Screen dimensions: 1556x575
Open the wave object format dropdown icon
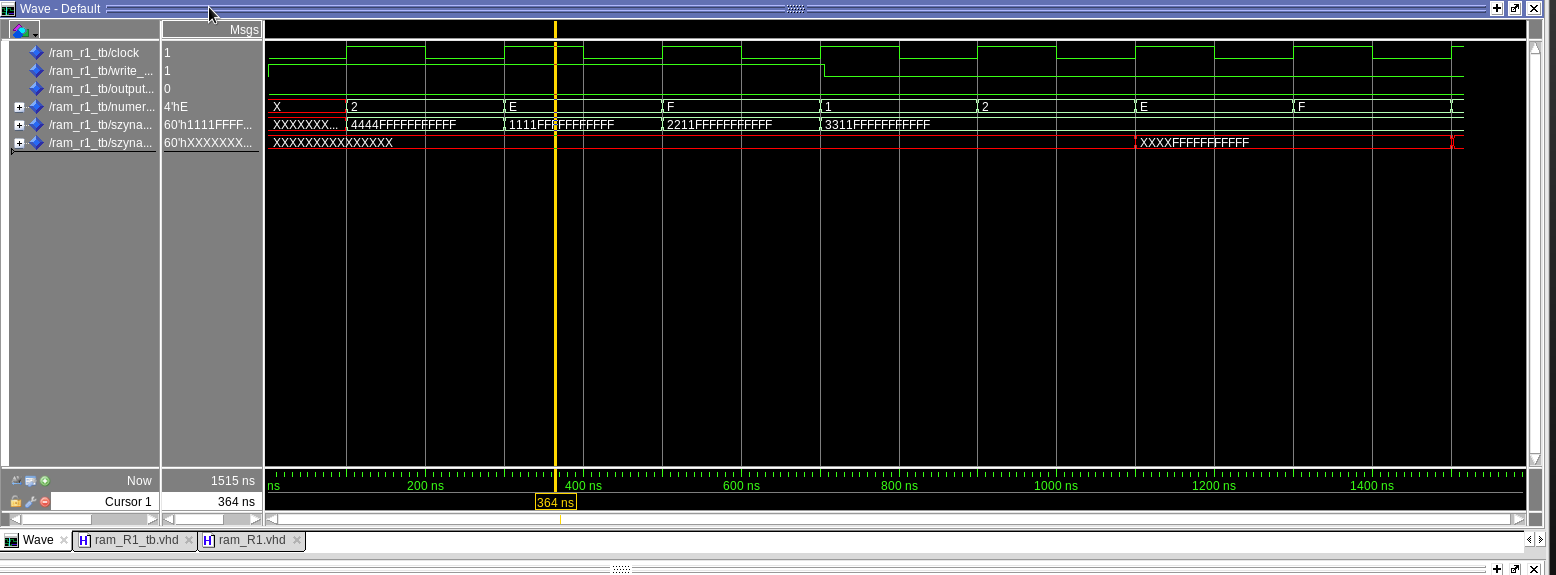point(24,30)
